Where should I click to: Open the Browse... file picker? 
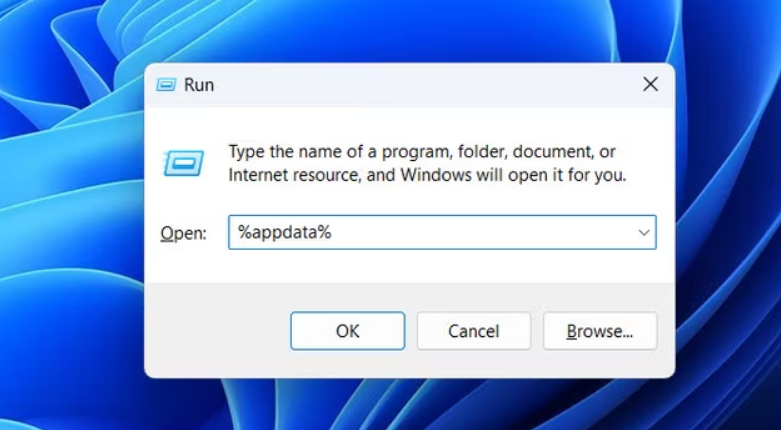click(x=599, y=331)
